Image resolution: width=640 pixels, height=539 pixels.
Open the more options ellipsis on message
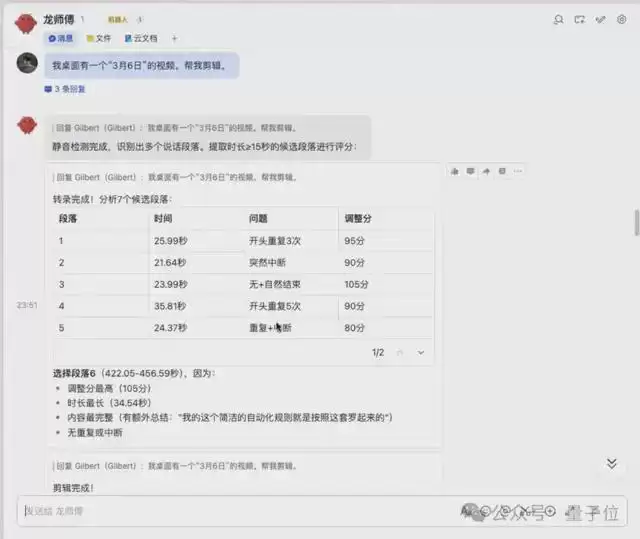518,171
